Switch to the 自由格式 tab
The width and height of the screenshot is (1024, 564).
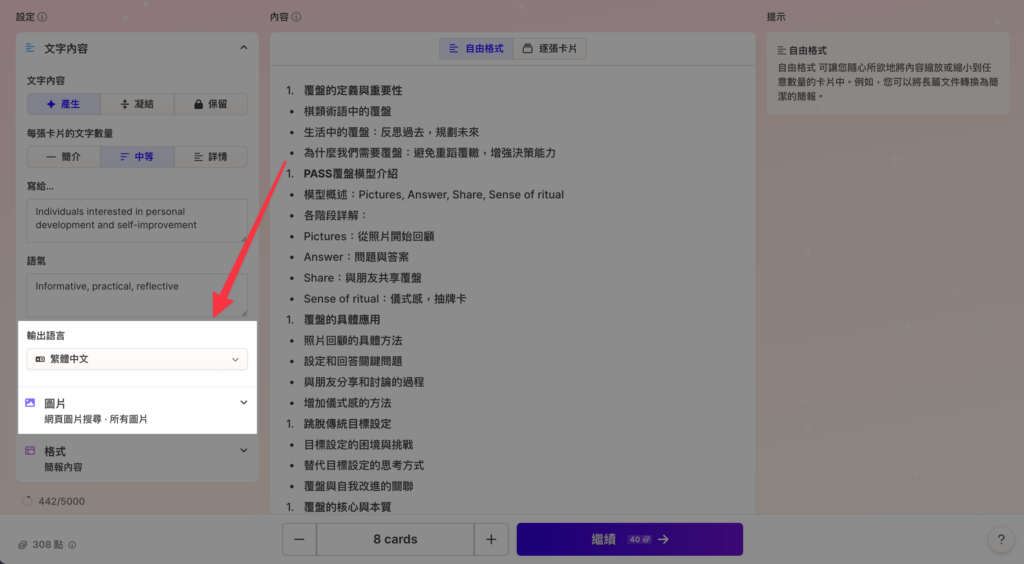tap(476, 48)
